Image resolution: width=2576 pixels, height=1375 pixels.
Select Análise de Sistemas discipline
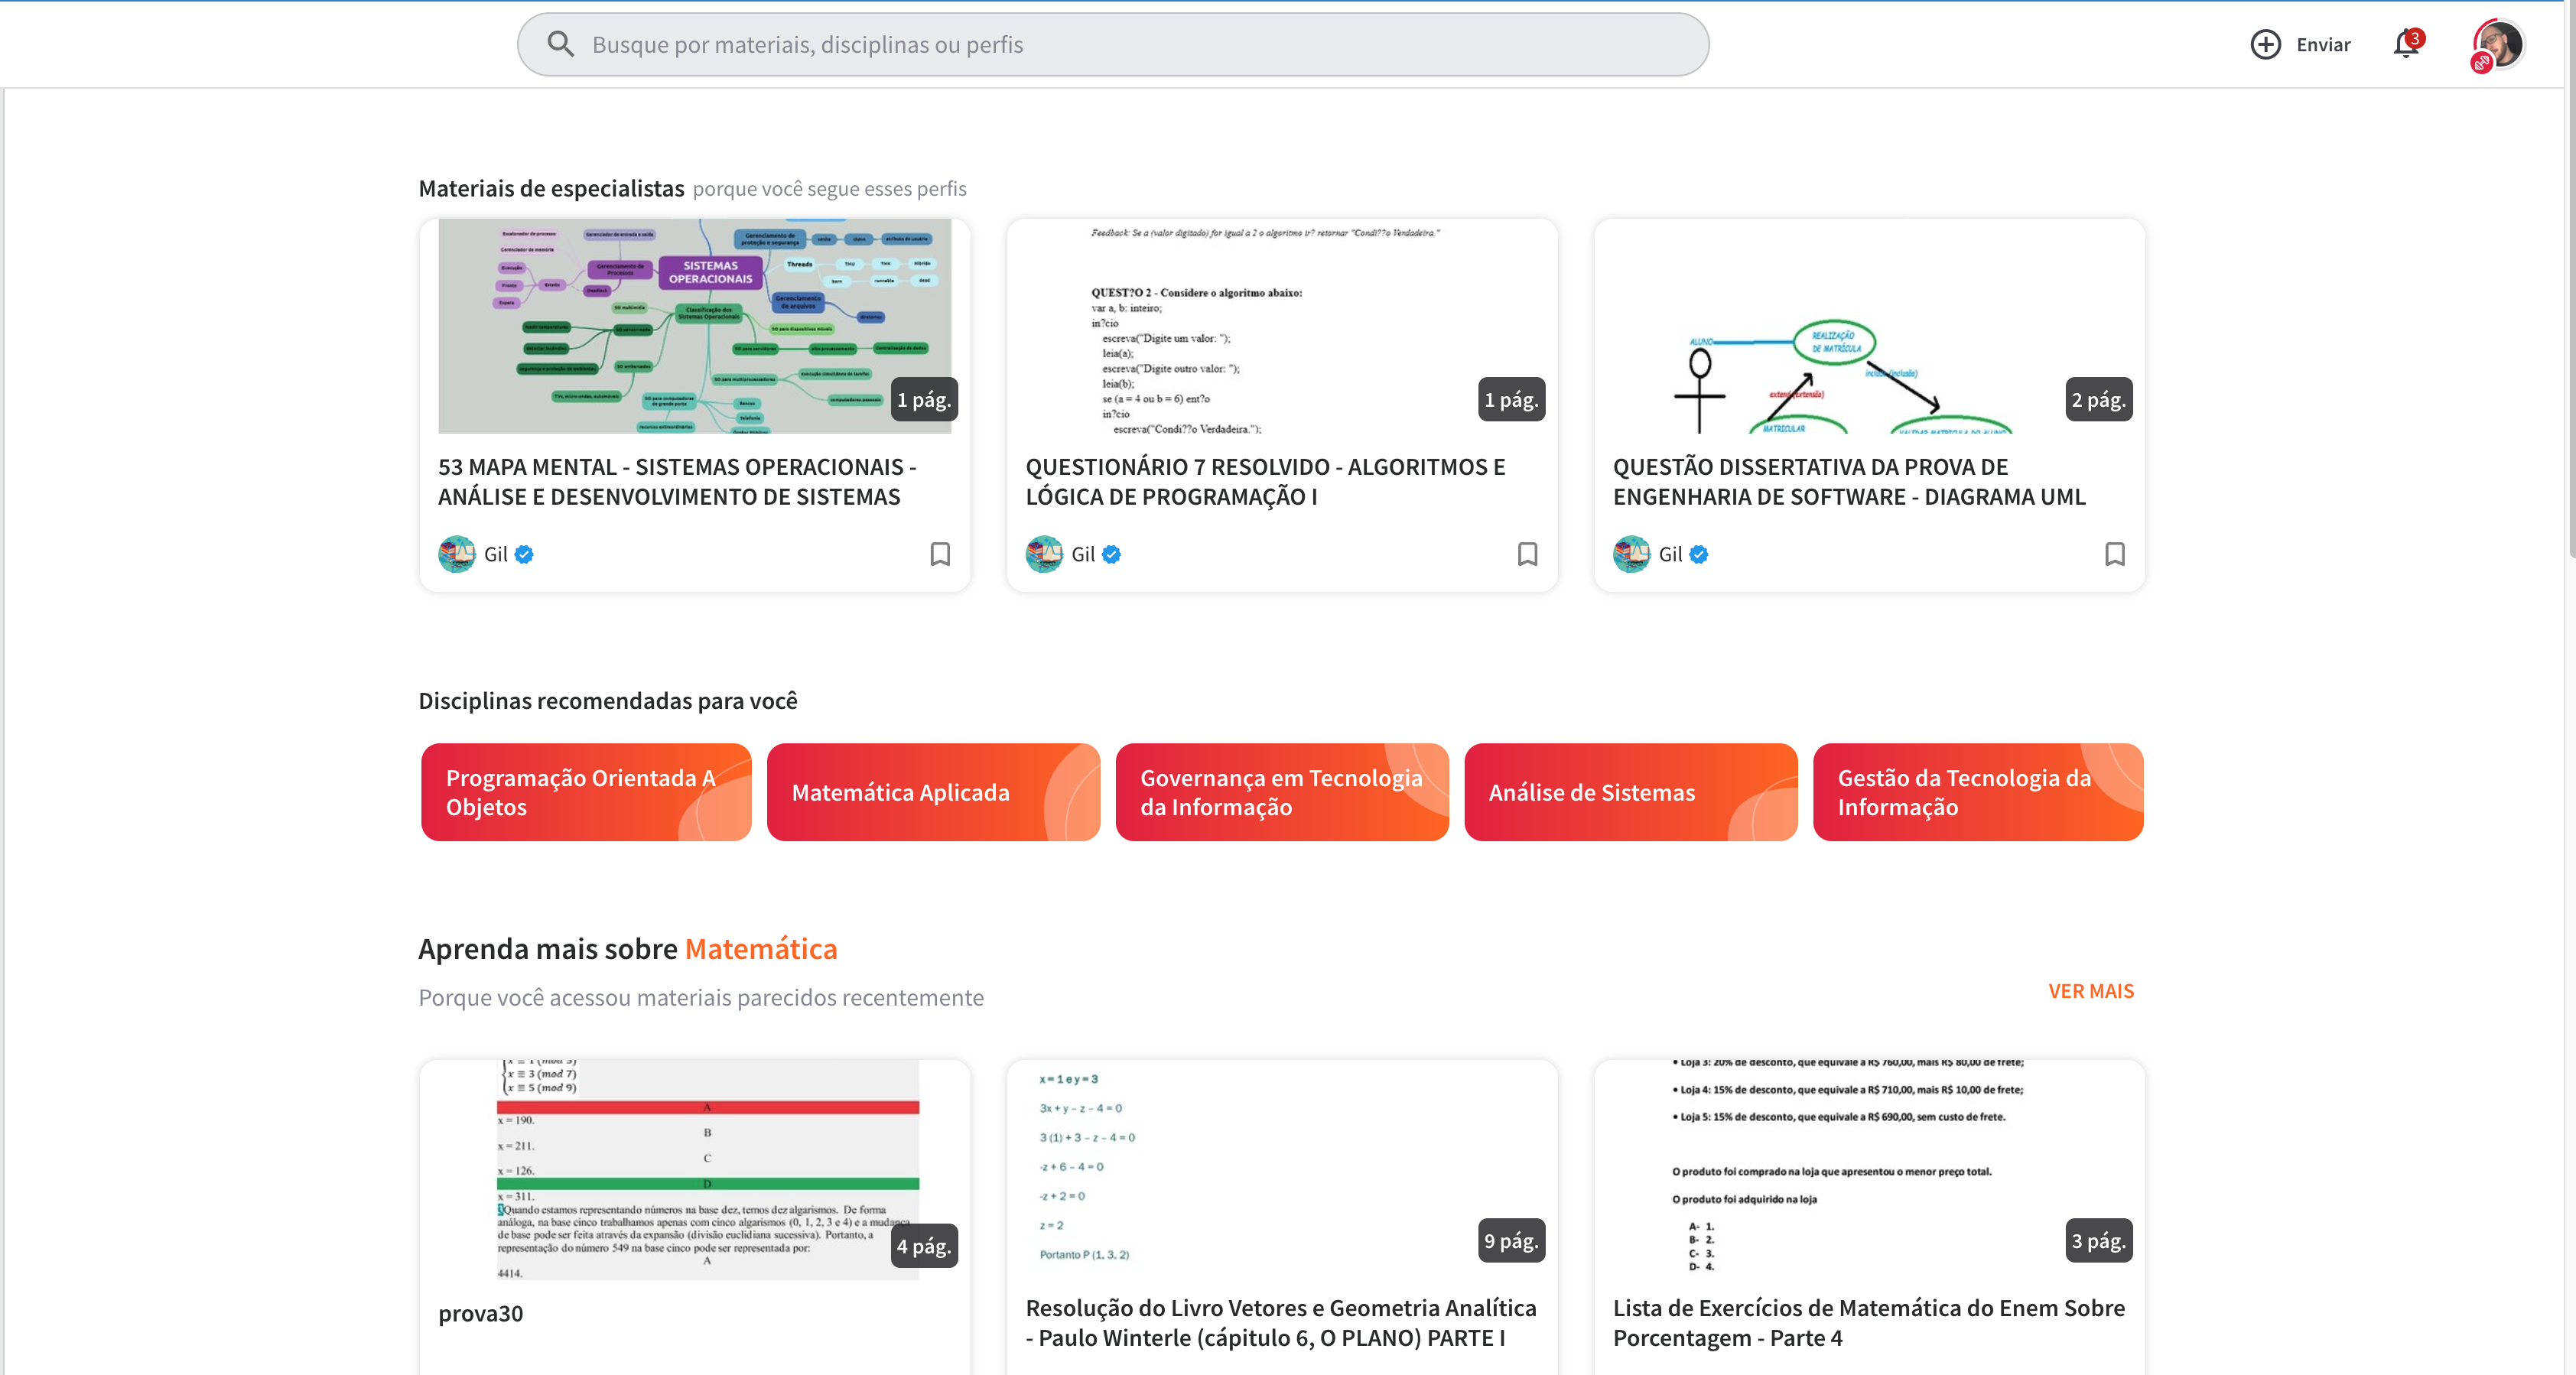pos(1631,792)
